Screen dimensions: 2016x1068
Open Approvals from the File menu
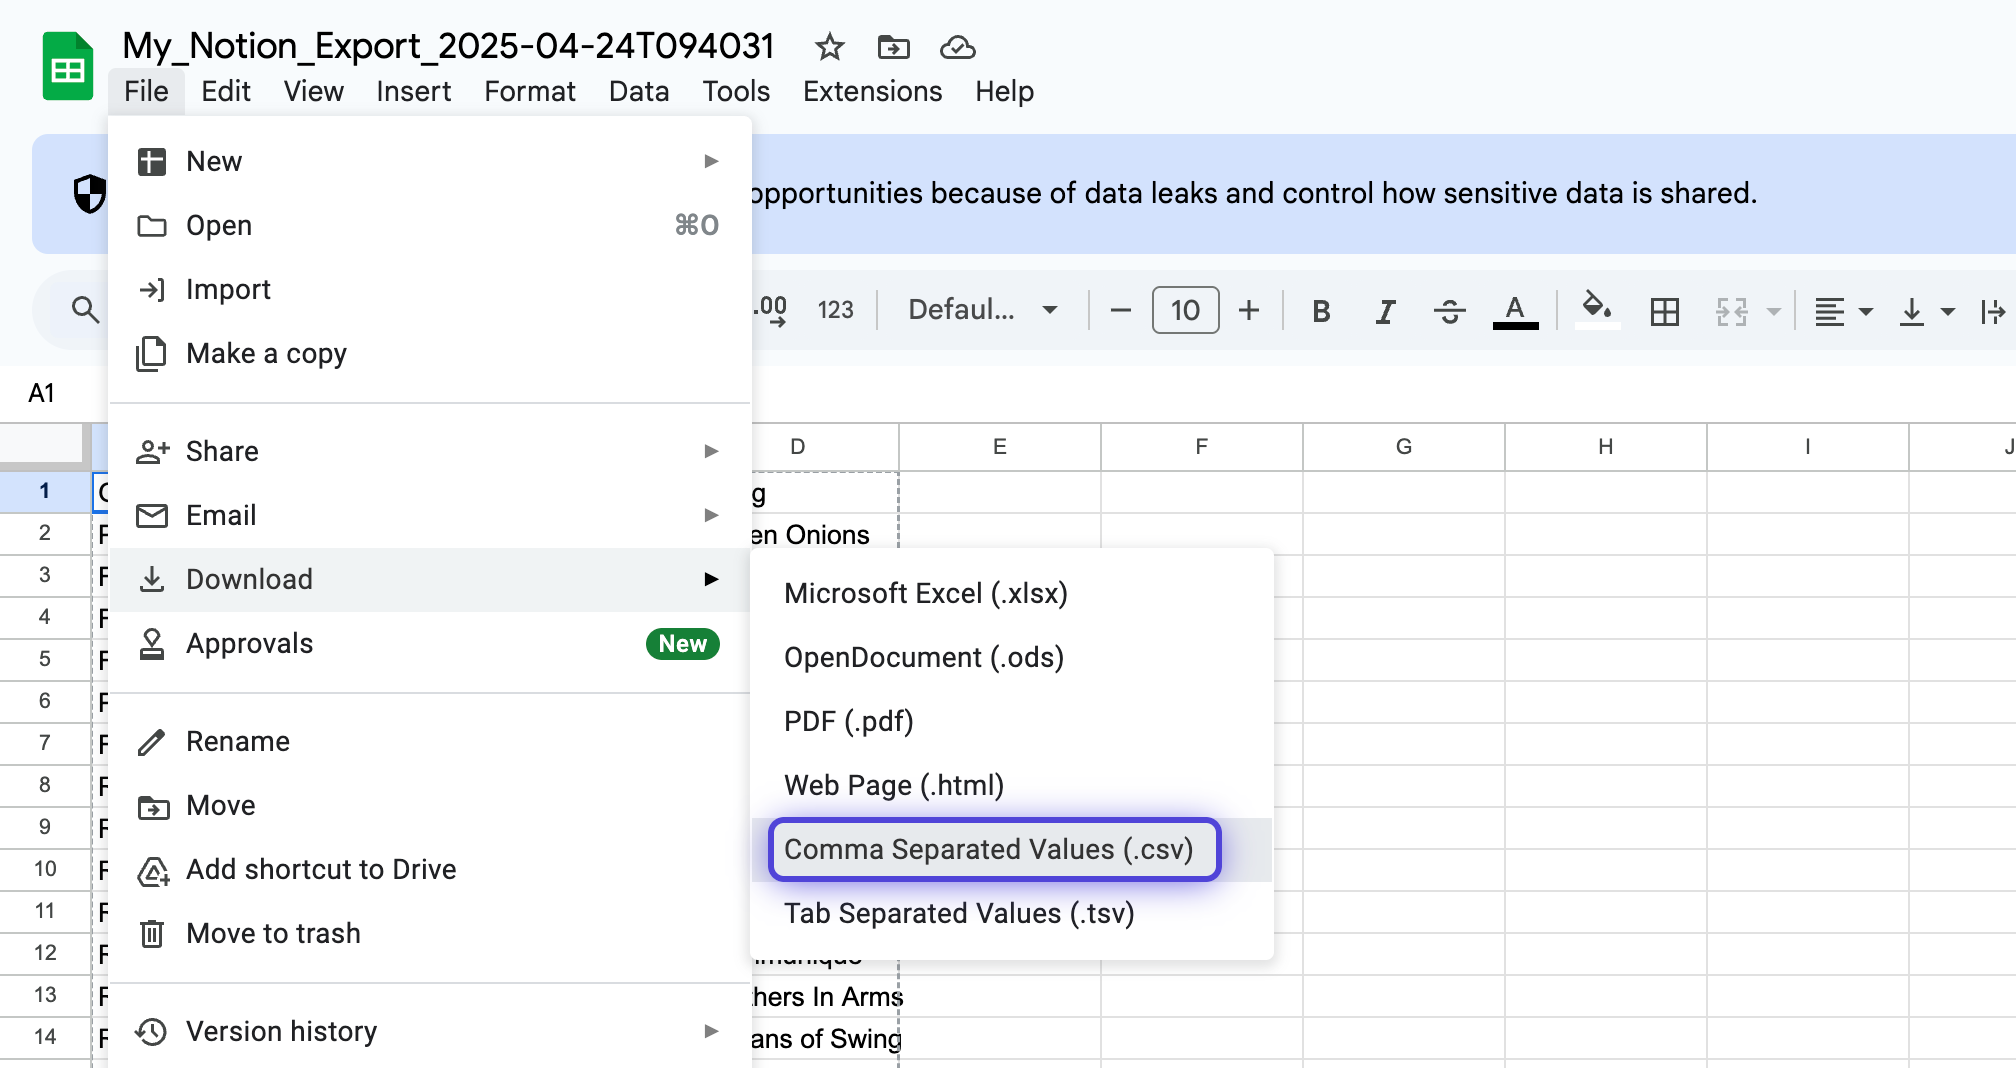(430, 643)
